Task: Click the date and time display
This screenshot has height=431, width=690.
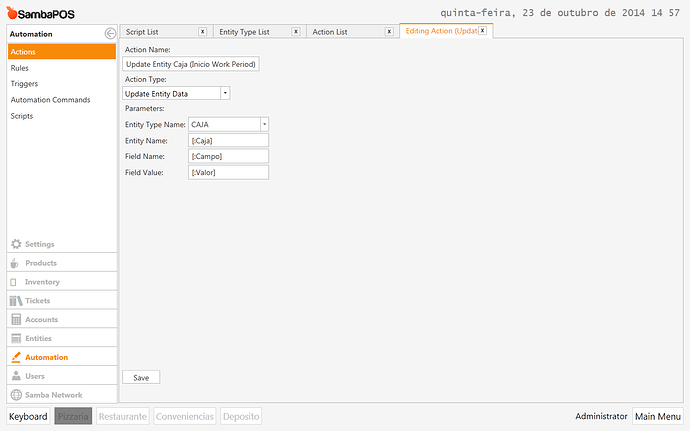Action: (560, 13)
